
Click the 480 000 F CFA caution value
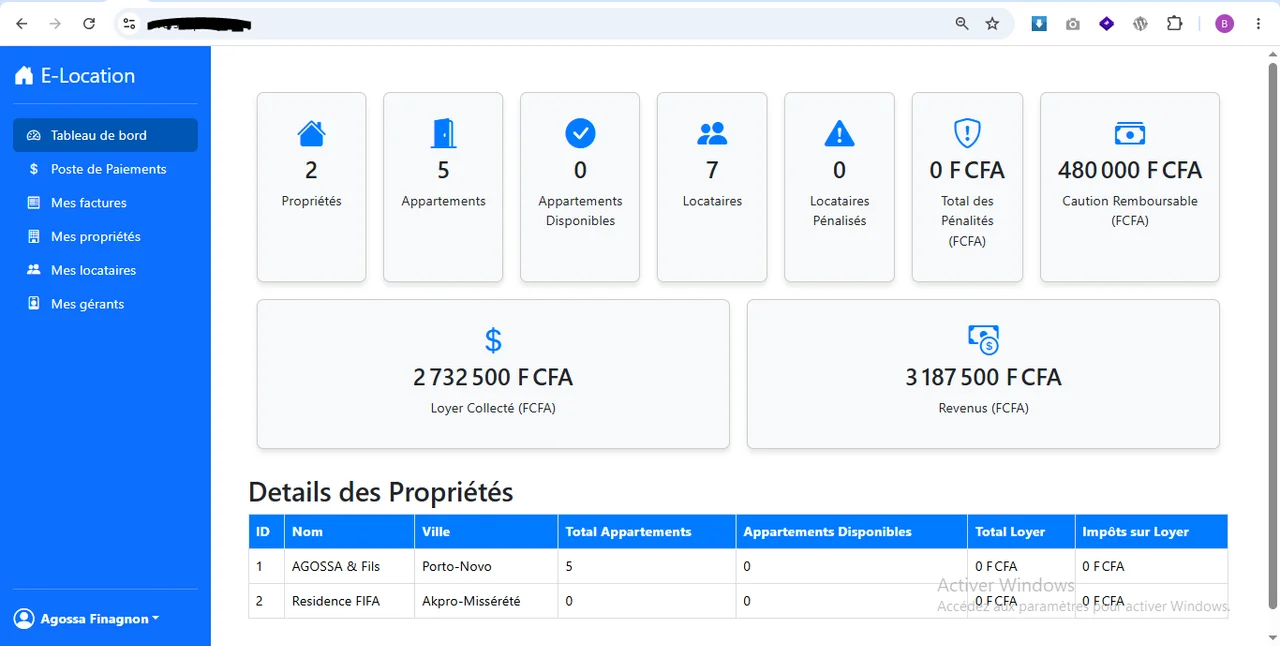(1130, 170)
